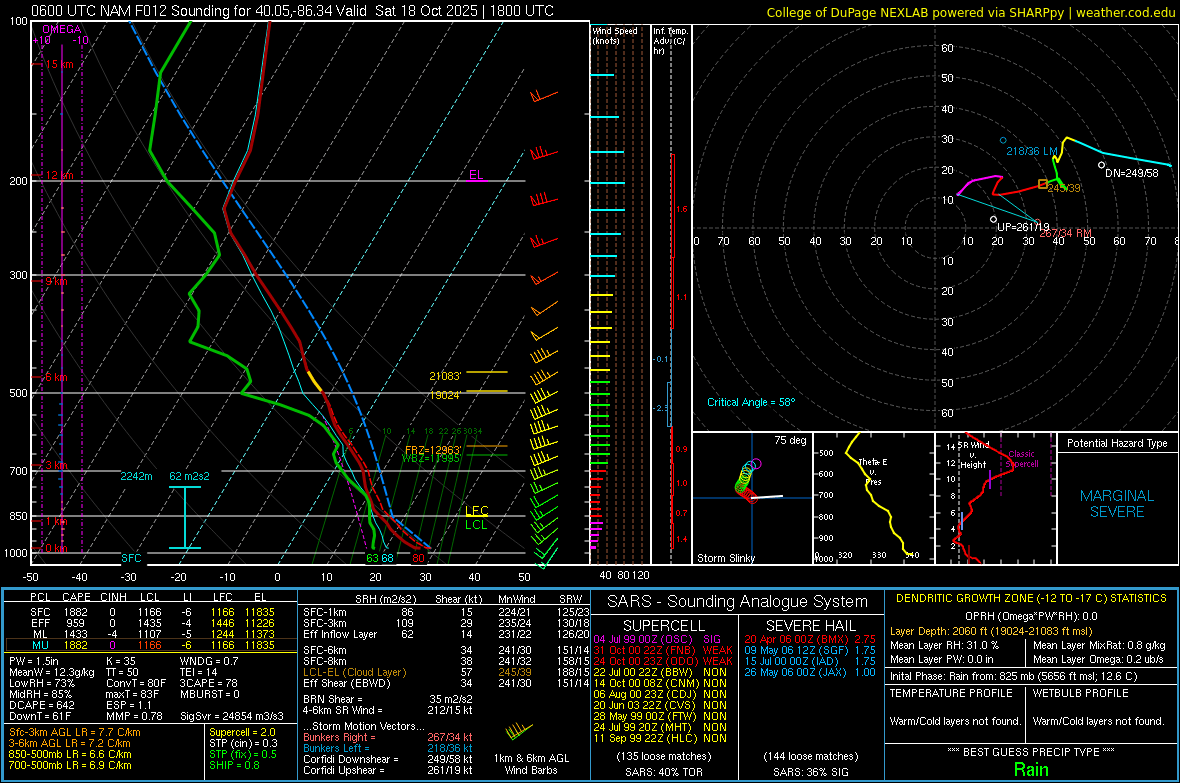Click the 'Wind Speed (knots)' panel header
Screen dimensions: 1180x783
point(615,35)
